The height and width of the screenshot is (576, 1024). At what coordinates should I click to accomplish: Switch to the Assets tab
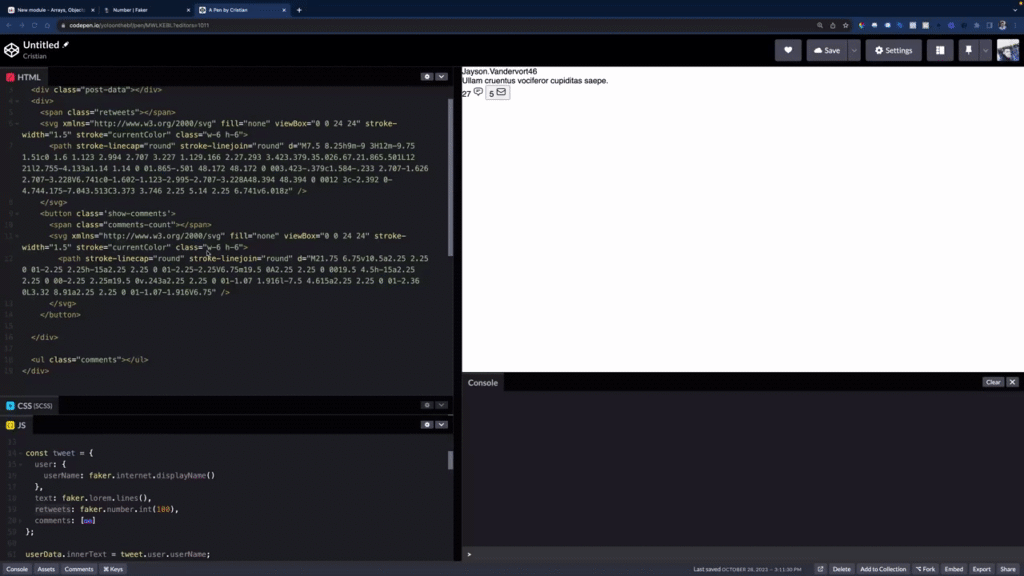tap(45, 569)
